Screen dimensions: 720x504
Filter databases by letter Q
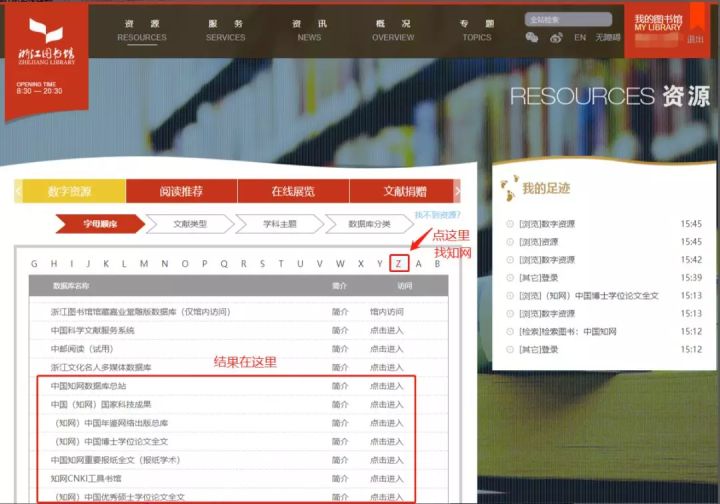224,264
